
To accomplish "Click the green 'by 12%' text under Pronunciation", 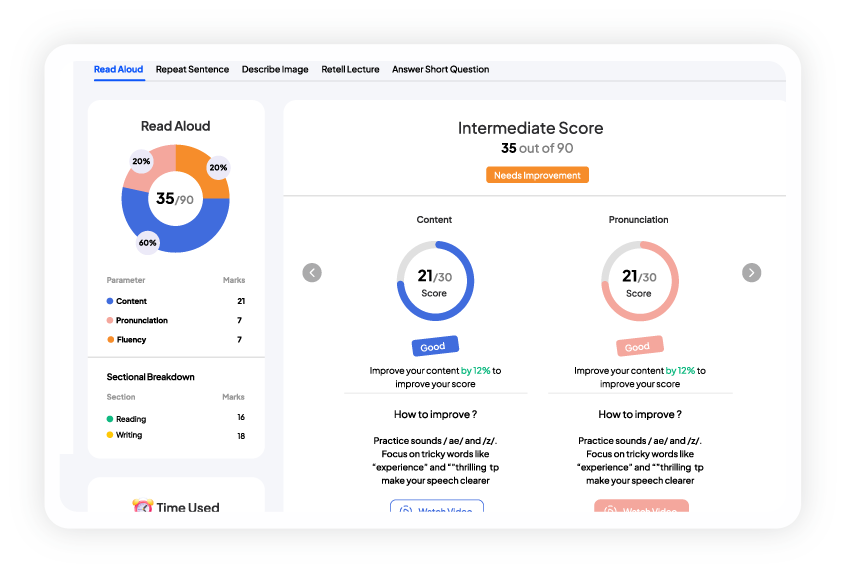I will [x=680, y=371].
